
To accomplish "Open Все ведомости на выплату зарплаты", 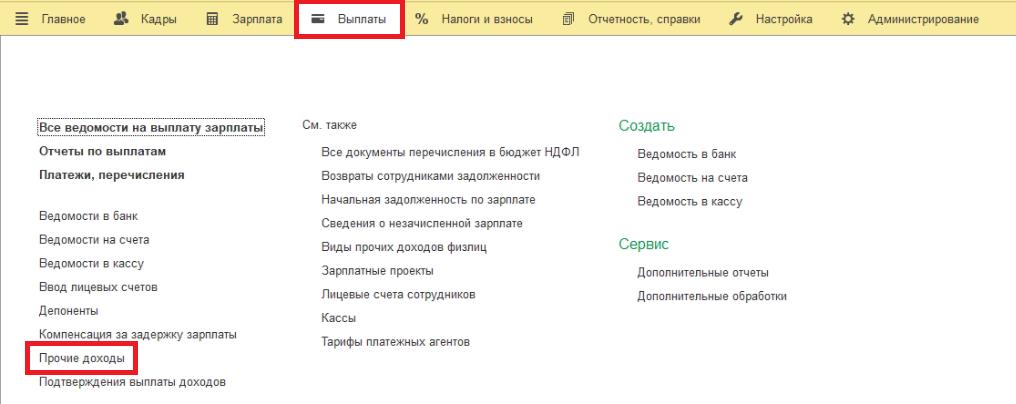I will coord(151,128).
